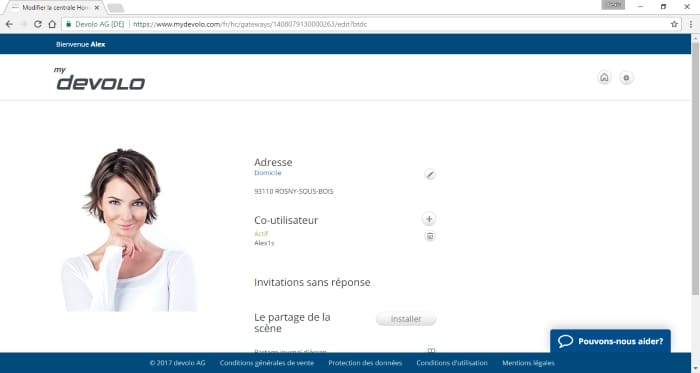Select the 'Modifier la centrale' browser tab
This screenshot has width=700, height=373.
[55, 8]
